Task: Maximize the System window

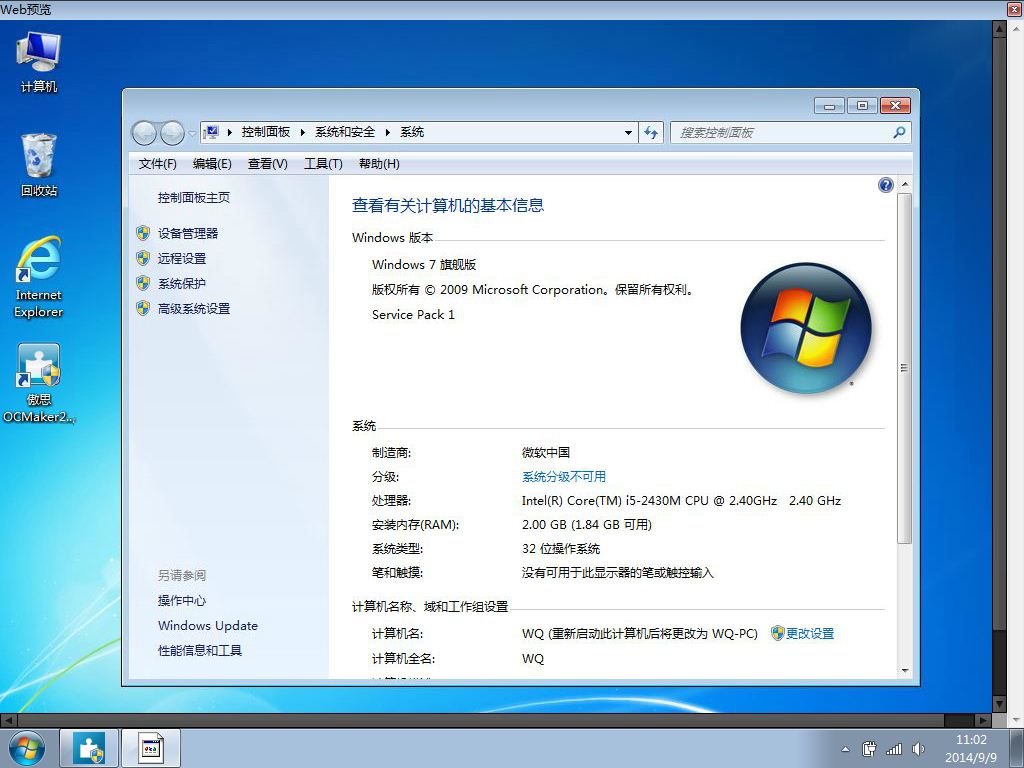Action: point(863,105)
